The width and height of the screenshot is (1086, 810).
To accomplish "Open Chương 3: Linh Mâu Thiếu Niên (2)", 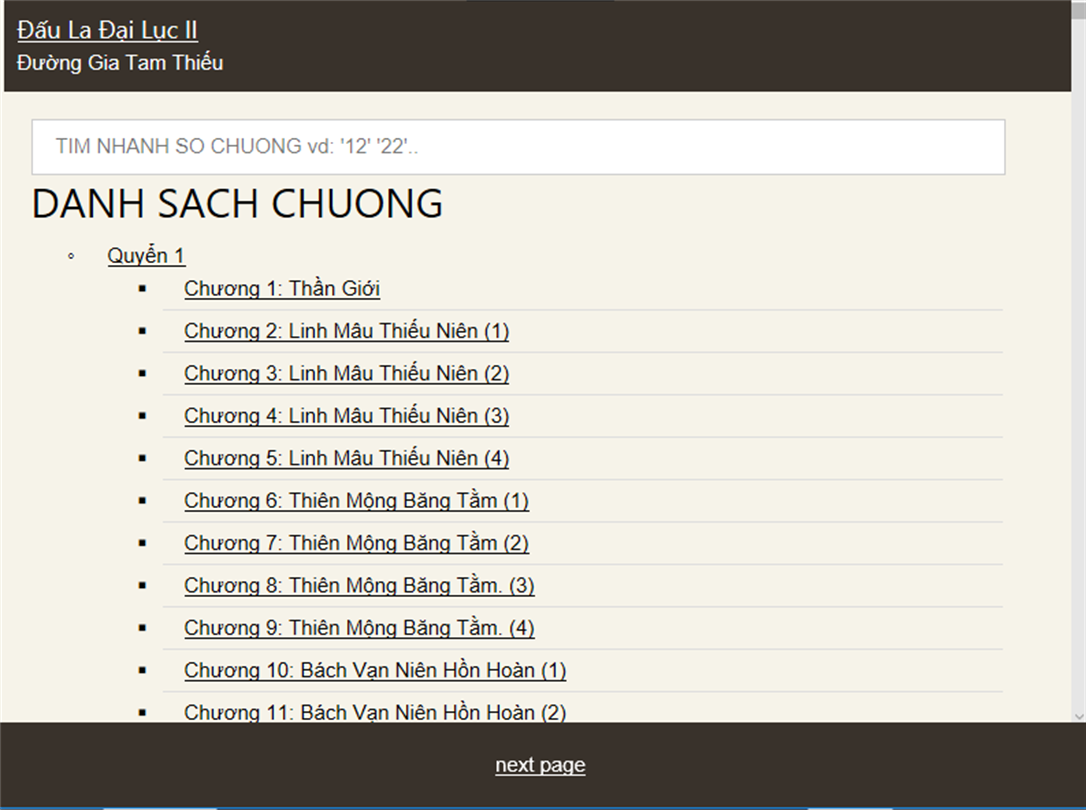I will tap(346, 373).
